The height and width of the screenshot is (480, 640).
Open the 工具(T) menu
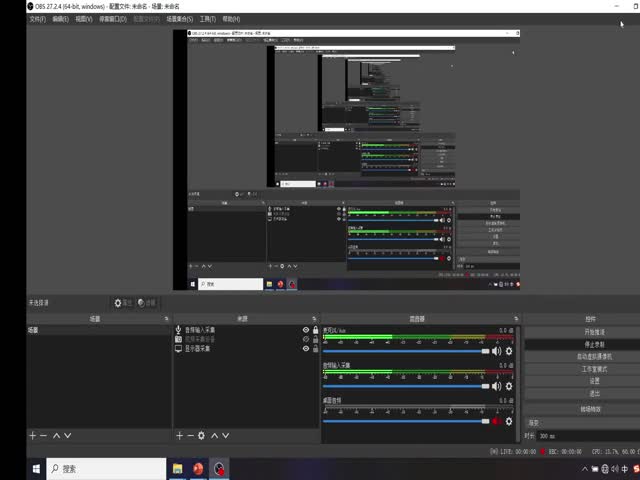[x=207, y=19]
